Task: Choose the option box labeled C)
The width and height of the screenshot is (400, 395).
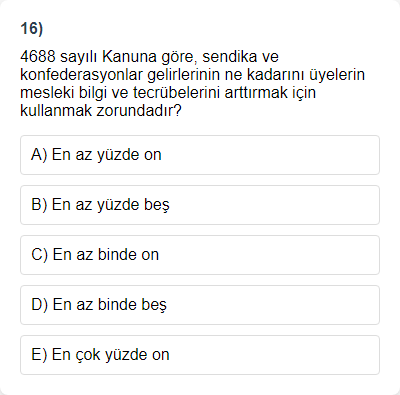Action: (x=200, y=255)
